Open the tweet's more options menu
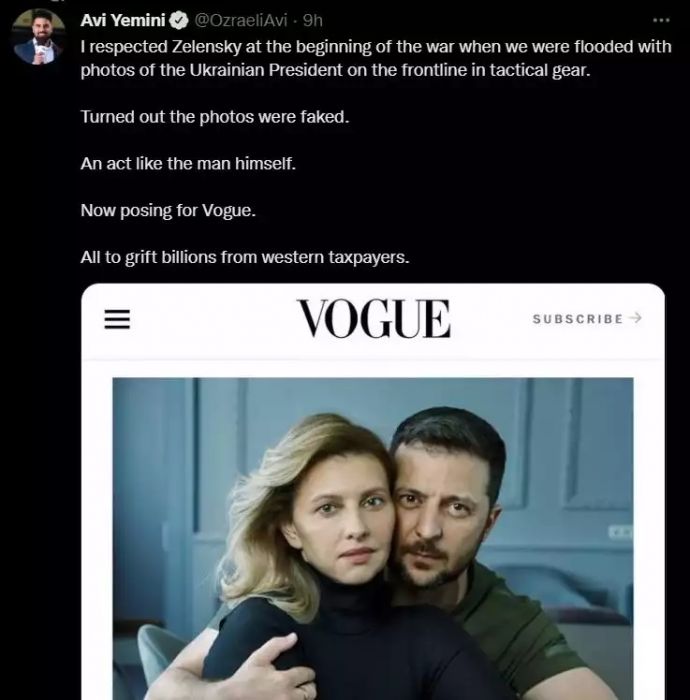The height and width of the screenshot is (700, 690). [661, 20]
